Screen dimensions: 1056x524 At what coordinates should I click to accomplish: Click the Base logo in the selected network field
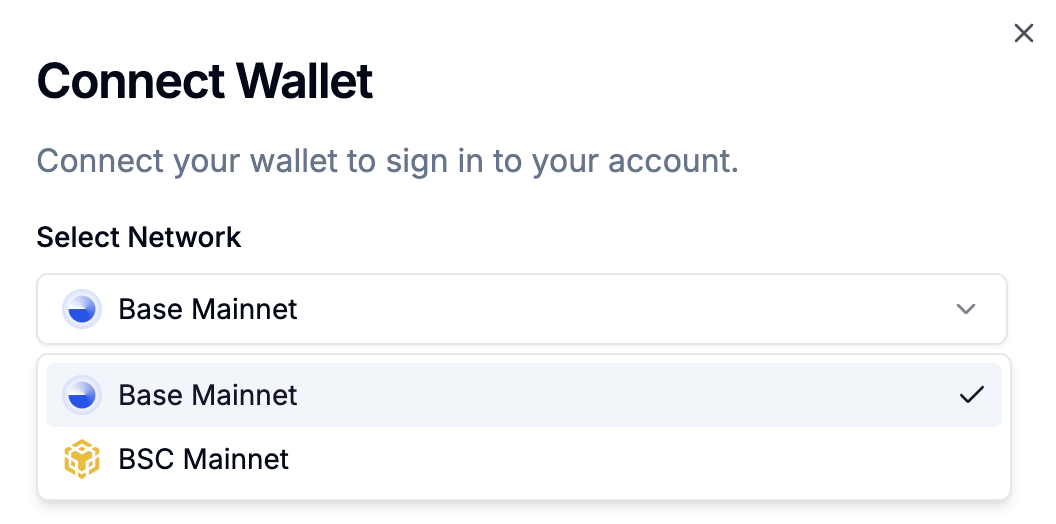(82, 309)
